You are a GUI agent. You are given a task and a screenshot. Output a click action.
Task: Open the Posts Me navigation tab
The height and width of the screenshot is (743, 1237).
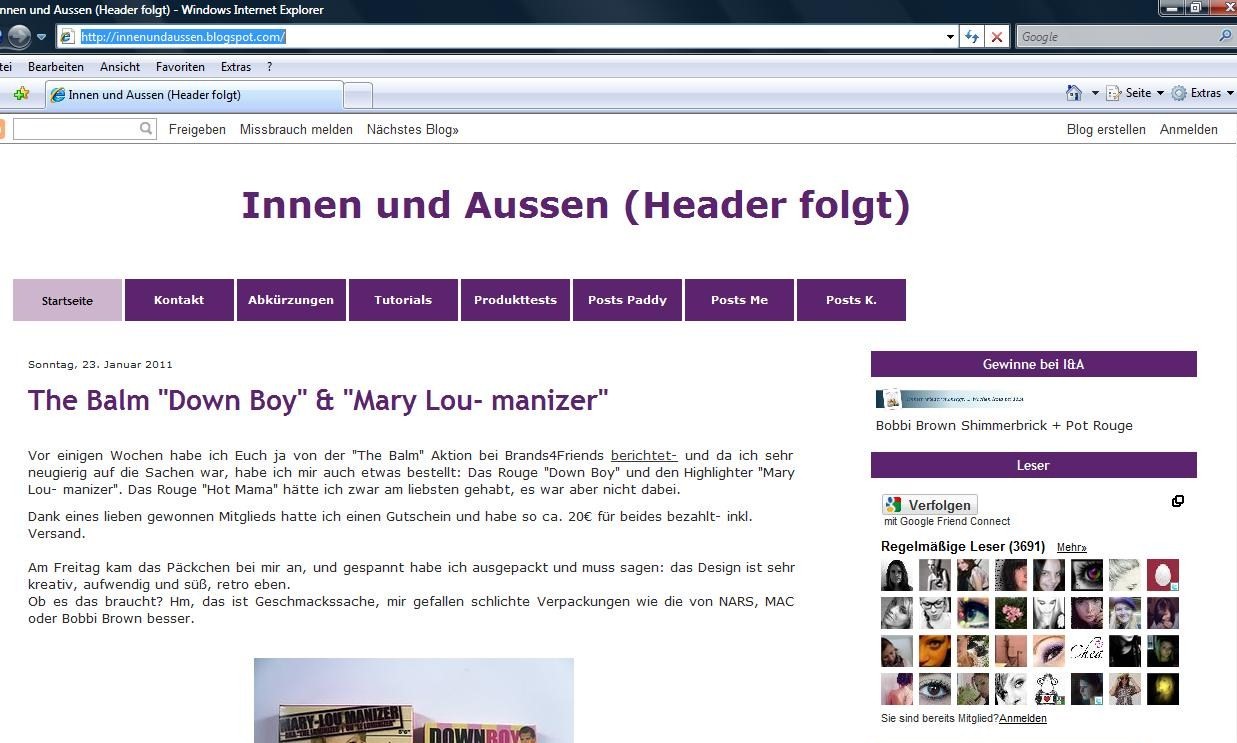tap(739, 300)
